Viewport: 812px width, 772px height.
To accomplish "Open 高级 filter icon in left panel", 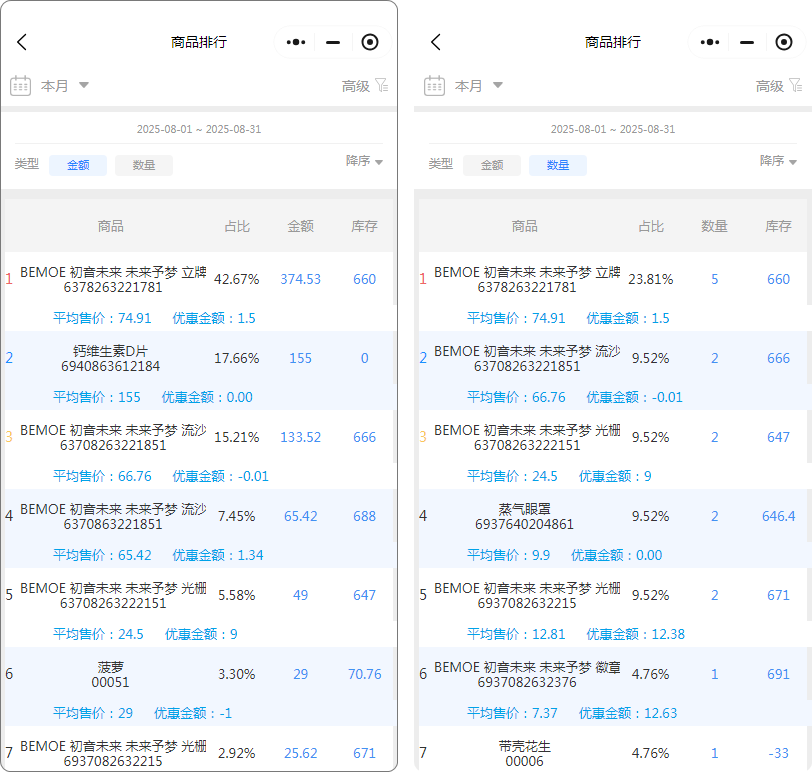I will (382, 85).
